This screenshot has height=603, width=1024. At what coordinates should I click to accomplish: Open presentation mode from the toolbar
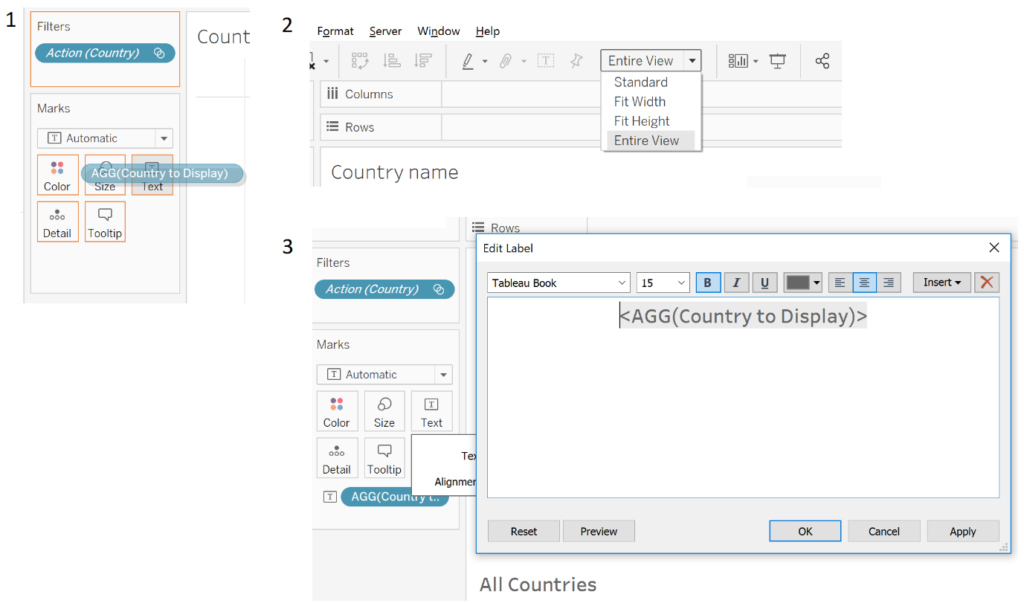point(777,61)
